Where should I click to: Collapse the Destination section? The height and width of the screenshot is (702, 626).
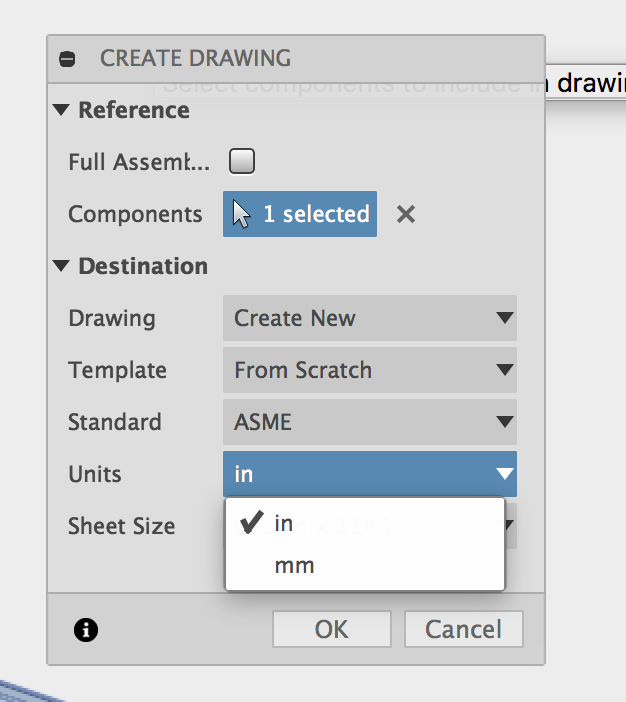coord(62,267)
